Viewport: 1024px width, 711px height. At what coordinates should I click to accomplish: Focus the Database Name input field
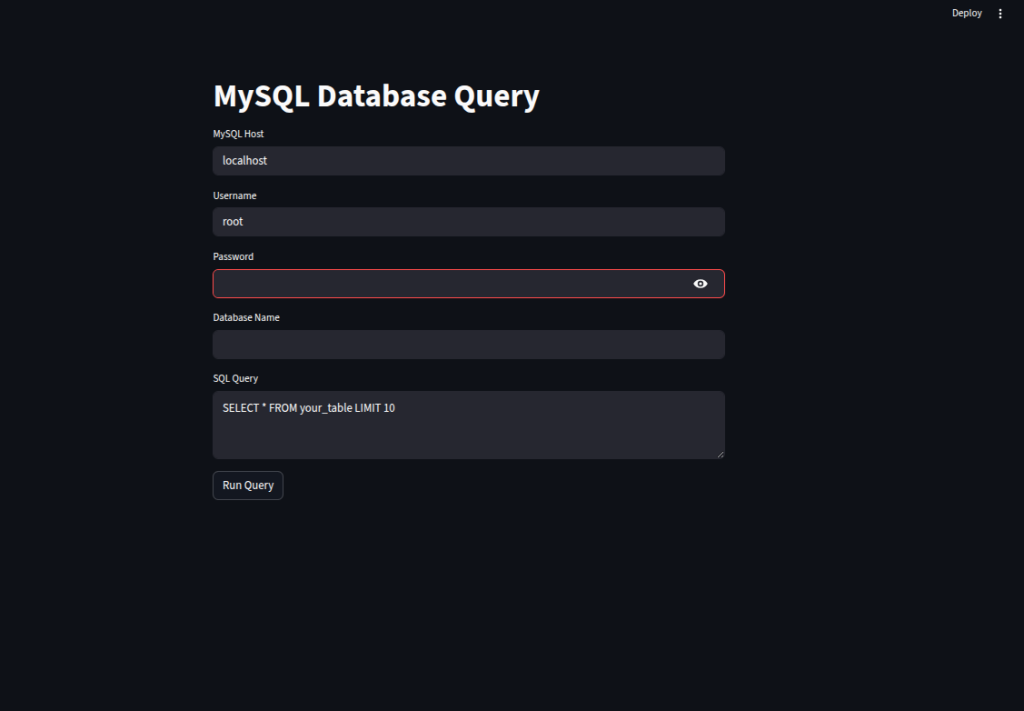(x=468, y=344)
